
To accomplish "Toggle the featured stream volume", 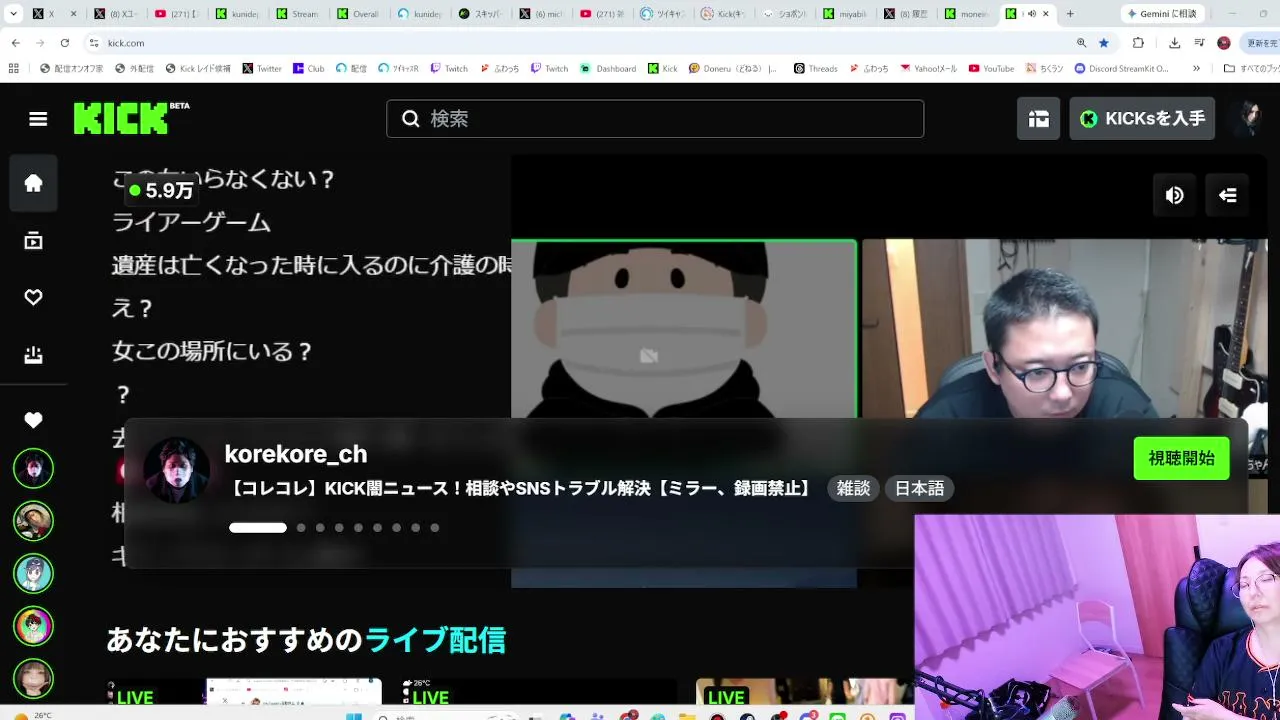I will (1175, 195).
